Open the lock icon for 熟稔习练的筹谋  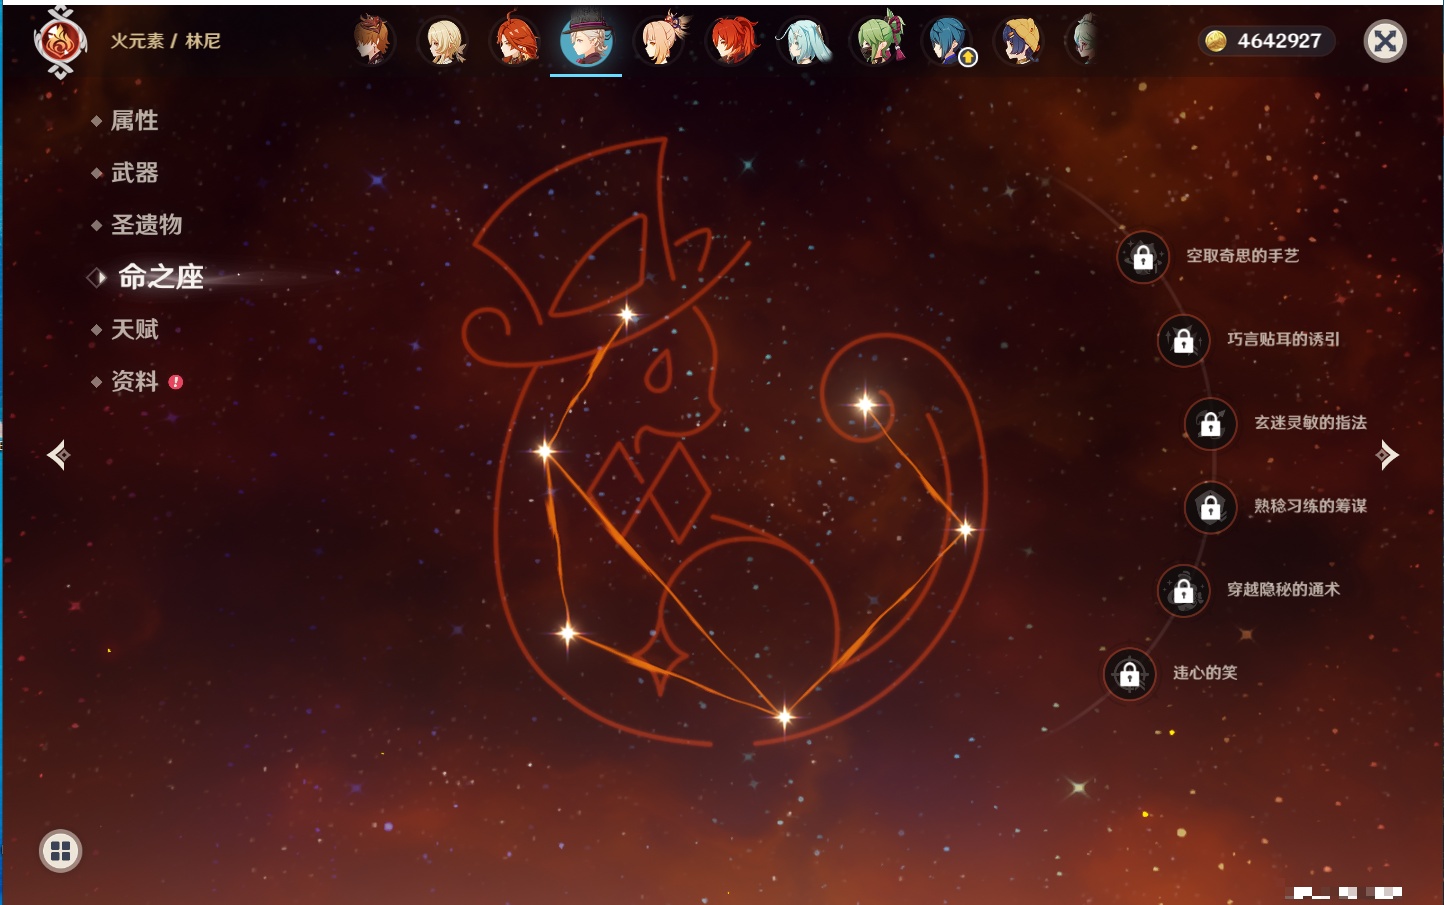(1211, 507)
